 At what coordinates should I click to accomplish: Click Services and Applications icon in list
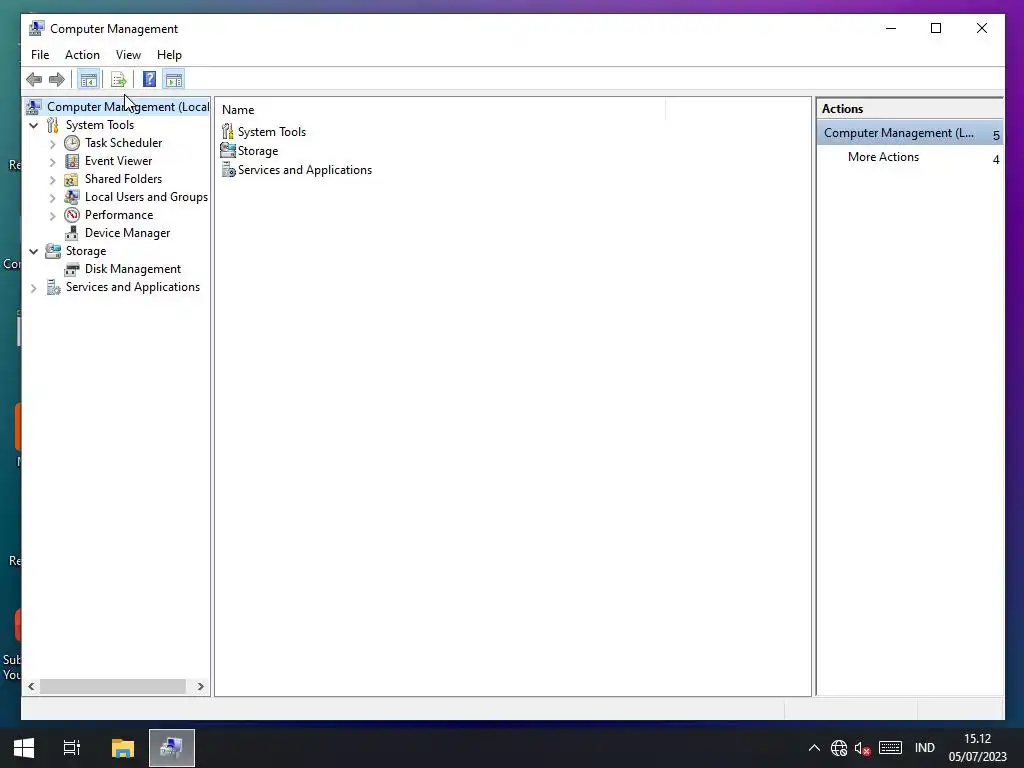pos(228,170)
